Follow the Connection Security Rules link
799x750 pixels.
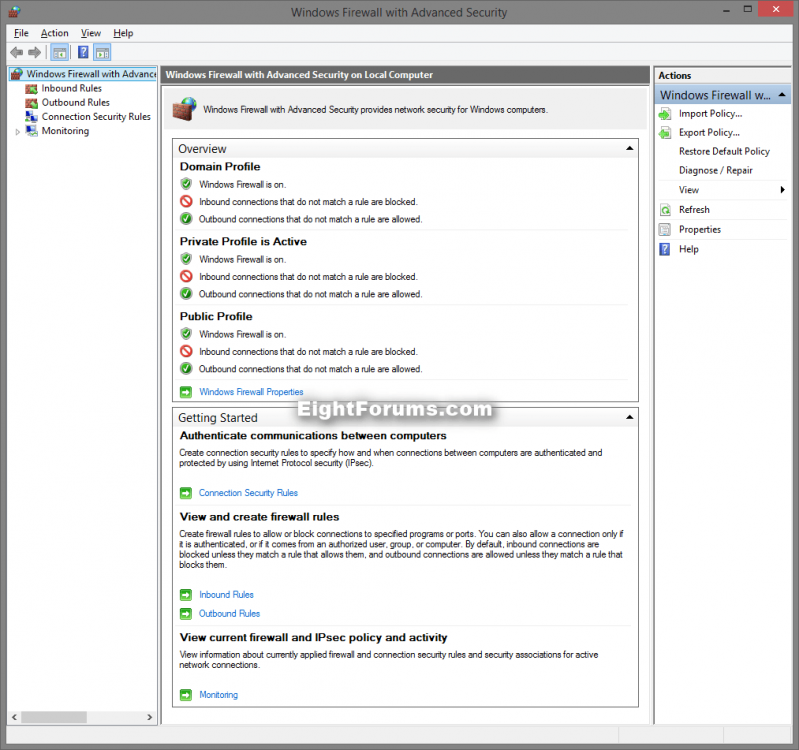click(248, 493)
